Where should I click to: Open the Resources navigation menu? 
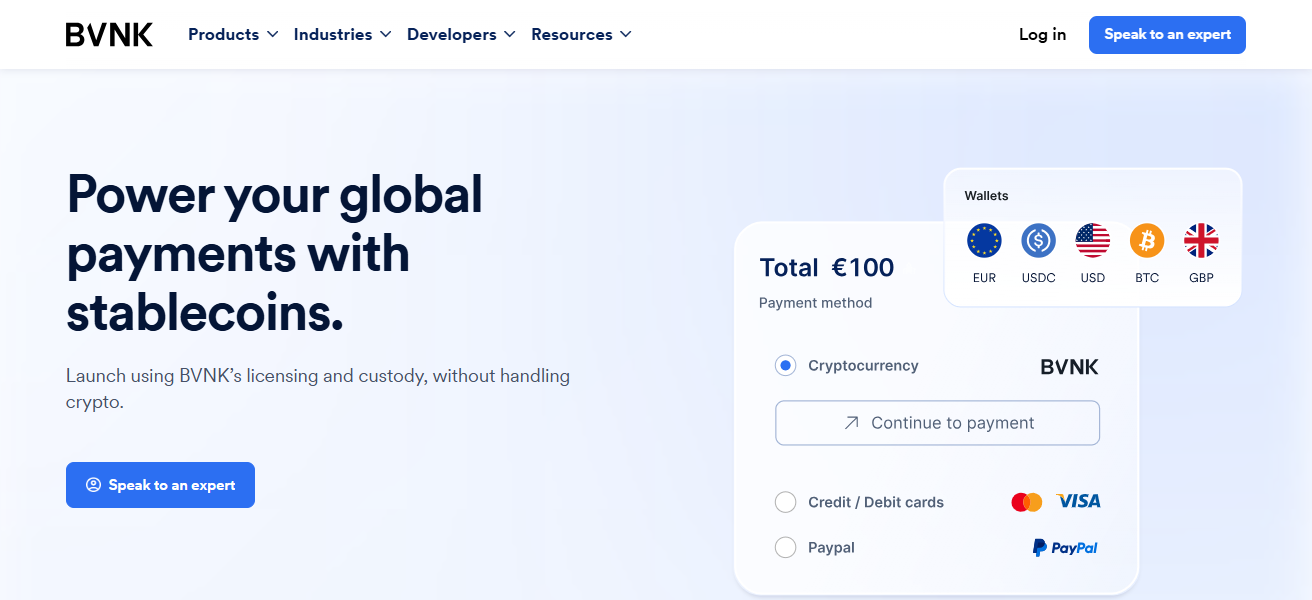click(581, 35)
